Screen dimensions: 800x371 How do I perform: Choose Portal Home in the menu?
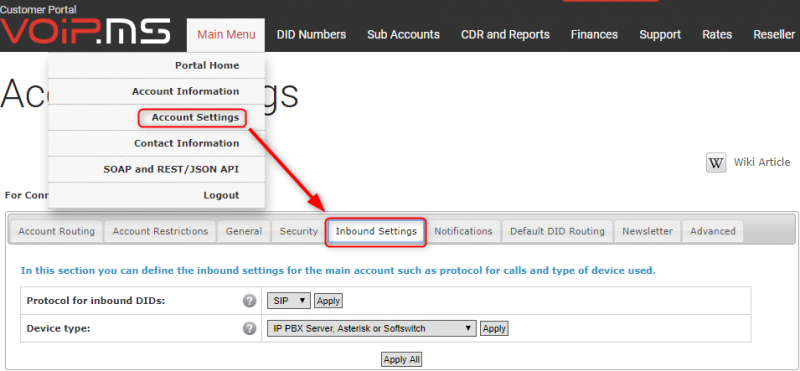tap(207, 65)
